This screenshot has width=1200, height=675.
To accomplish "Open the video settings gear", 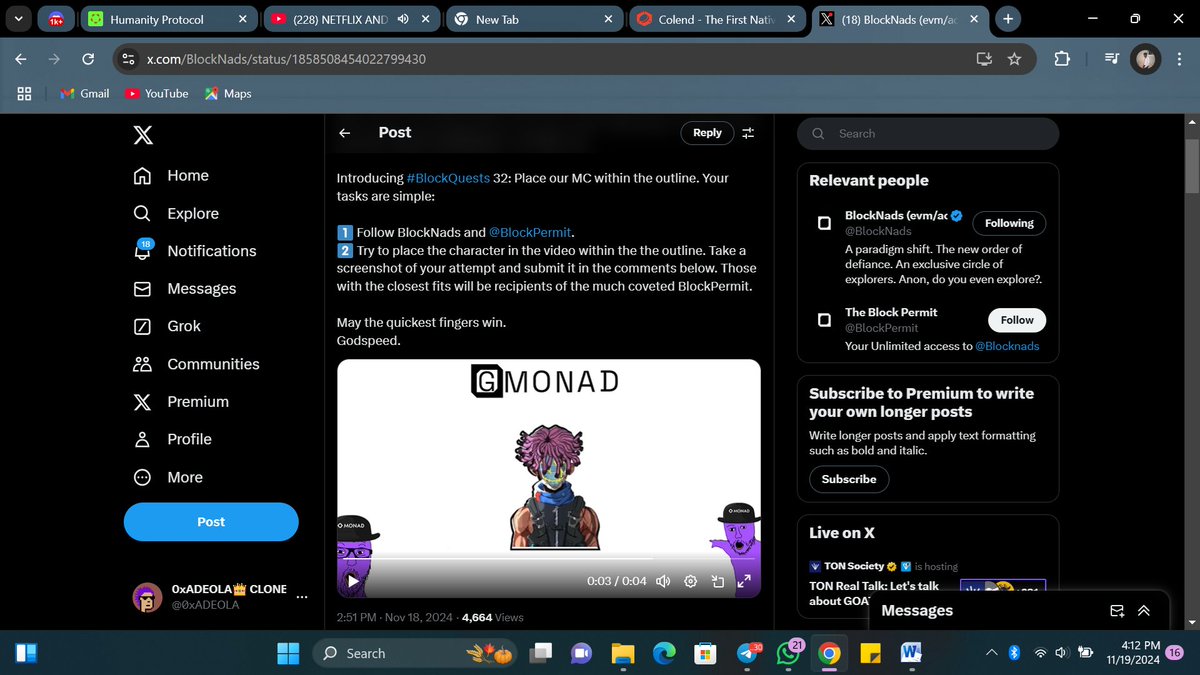I will 690,581.
